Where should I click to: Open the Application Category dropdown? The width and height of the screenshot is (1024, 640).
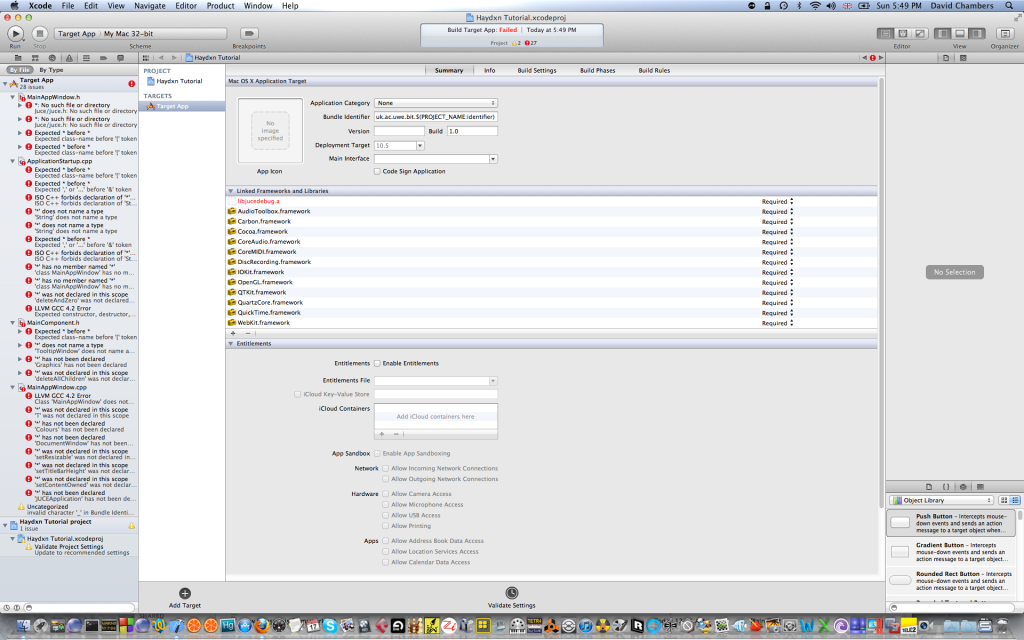436,103
